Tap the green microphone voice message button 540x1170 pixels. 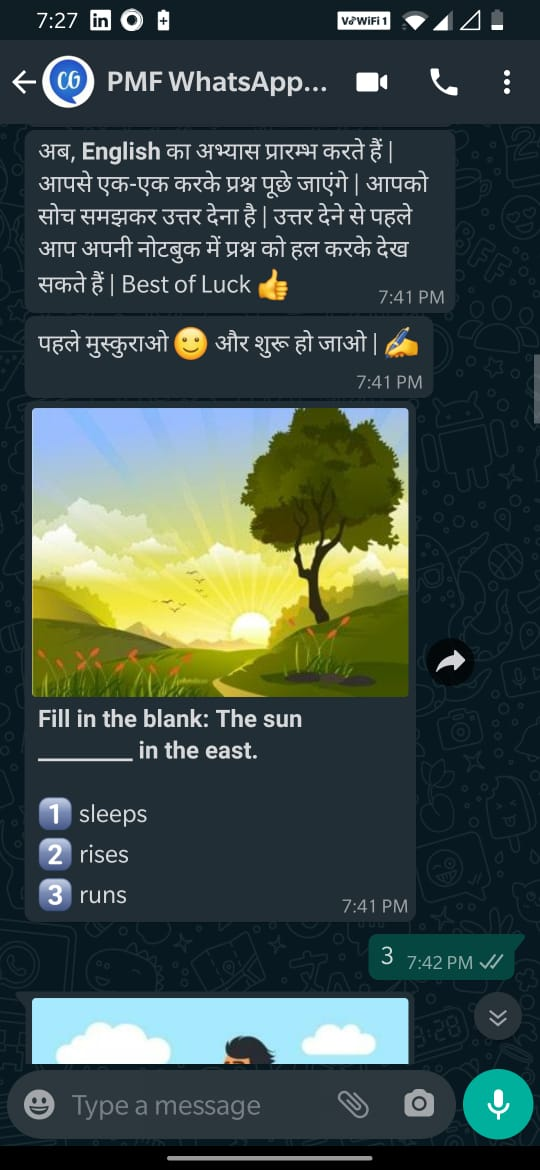point(498,1104)
